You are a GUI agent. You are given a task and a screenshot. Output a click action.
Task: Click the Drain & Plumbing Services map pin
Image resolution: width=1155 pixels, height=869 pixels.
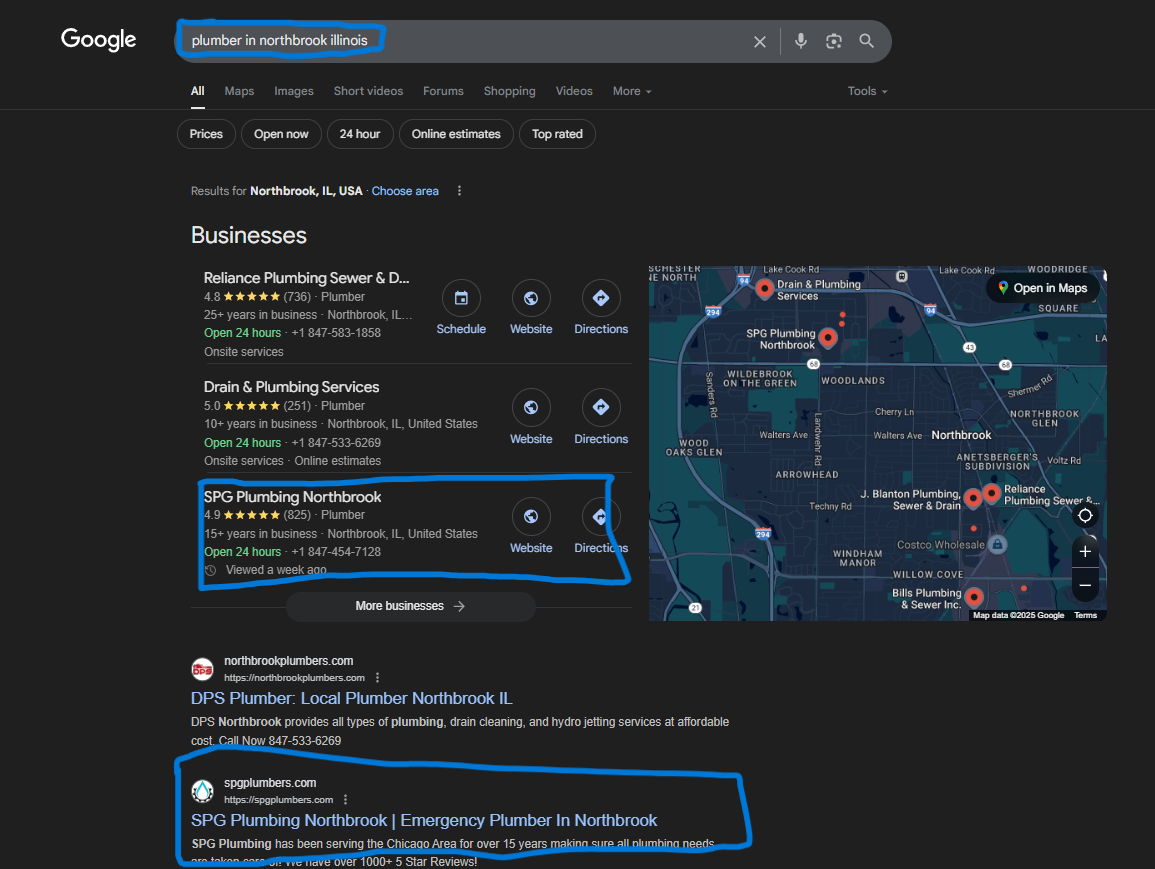click(765, 289)
